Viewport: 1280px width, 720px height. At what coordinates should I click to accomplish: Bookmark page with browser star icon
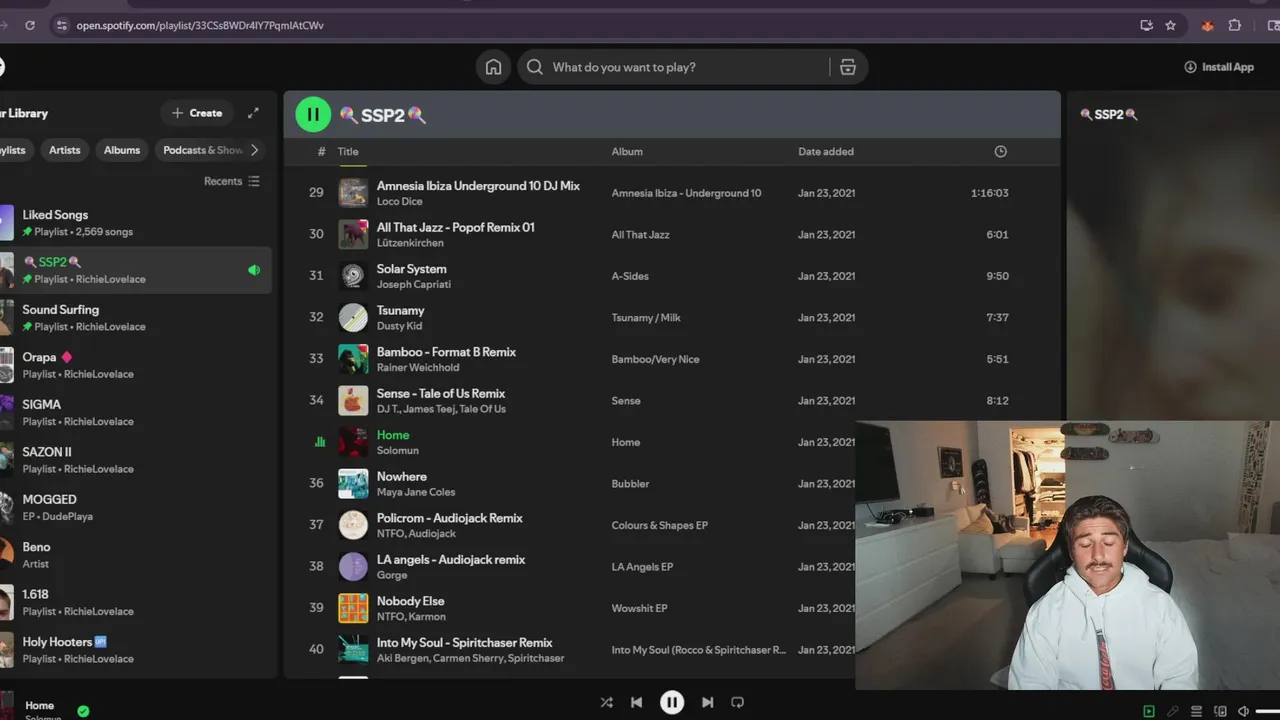pos(1171,25)
